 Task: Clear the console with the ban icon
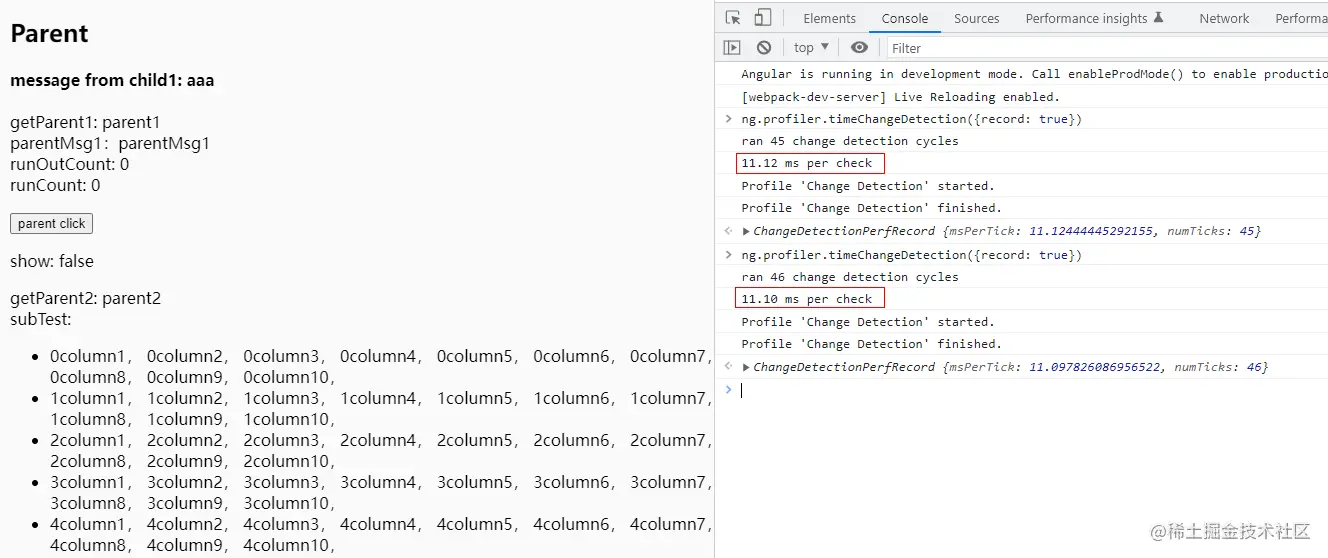click(x=764, y=47)
